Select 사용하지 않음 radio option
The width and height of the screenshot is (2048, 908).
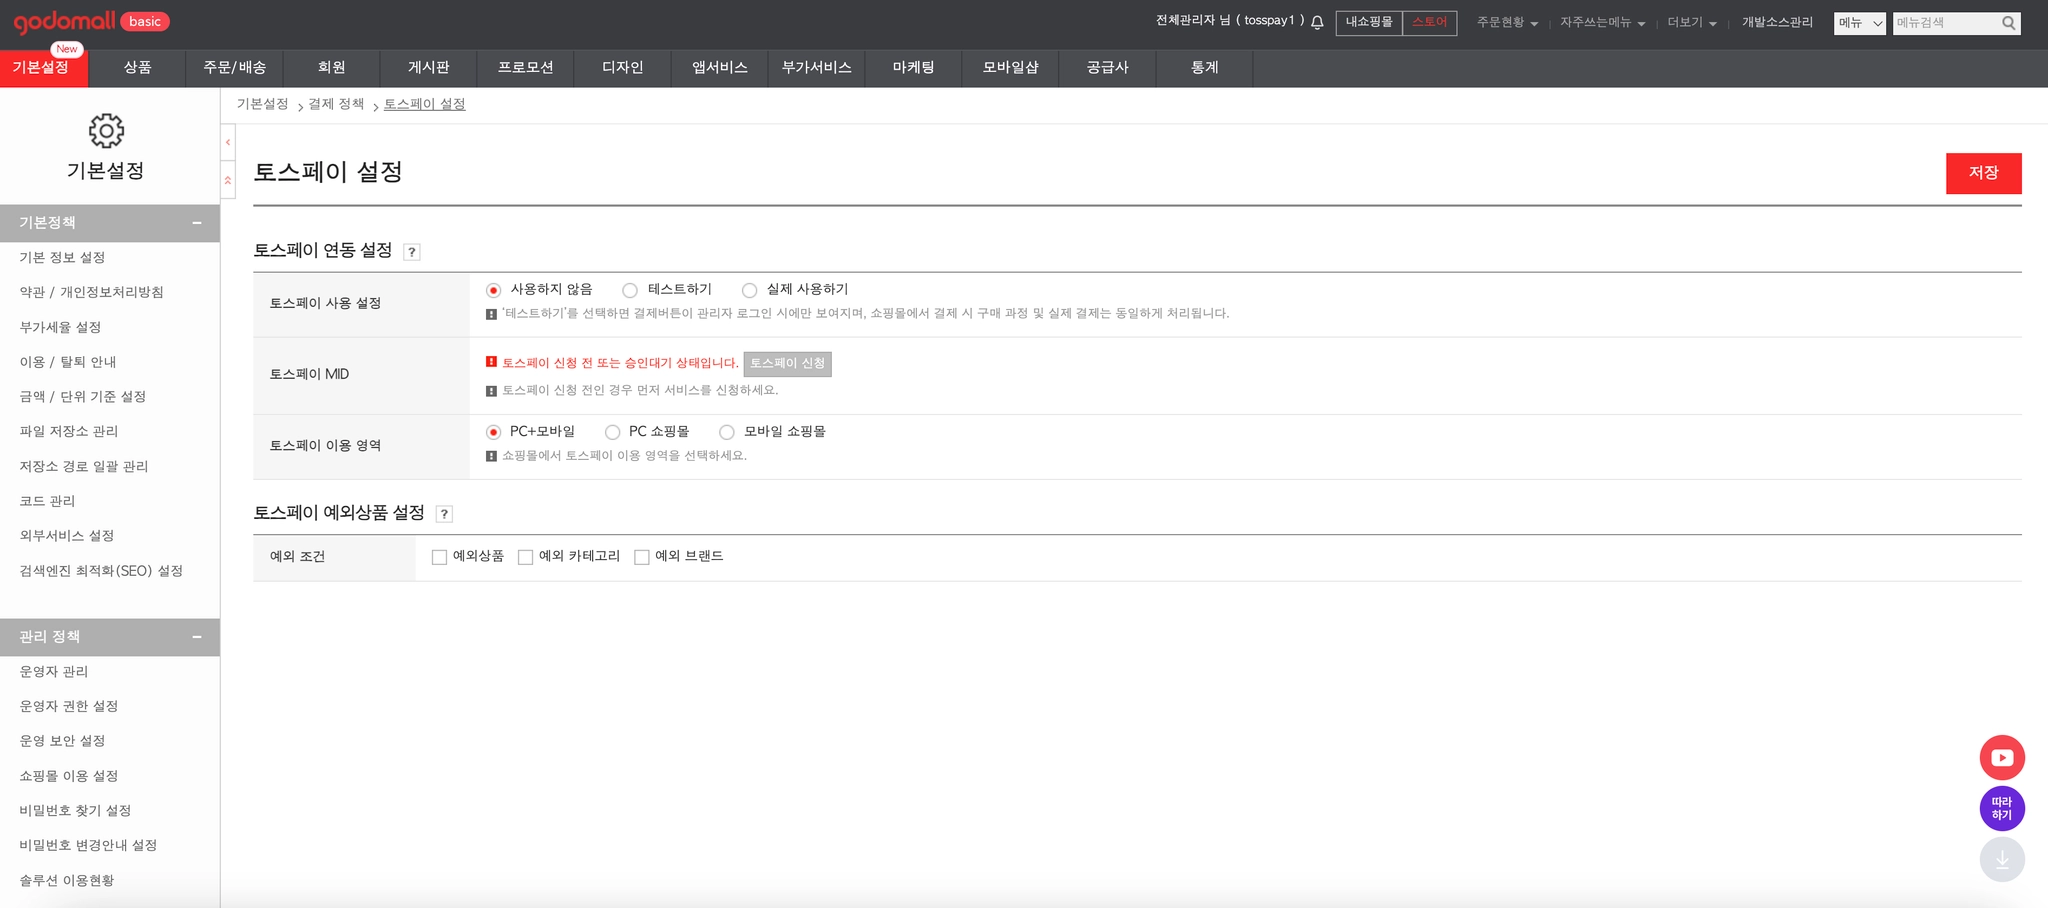[493, 290]
